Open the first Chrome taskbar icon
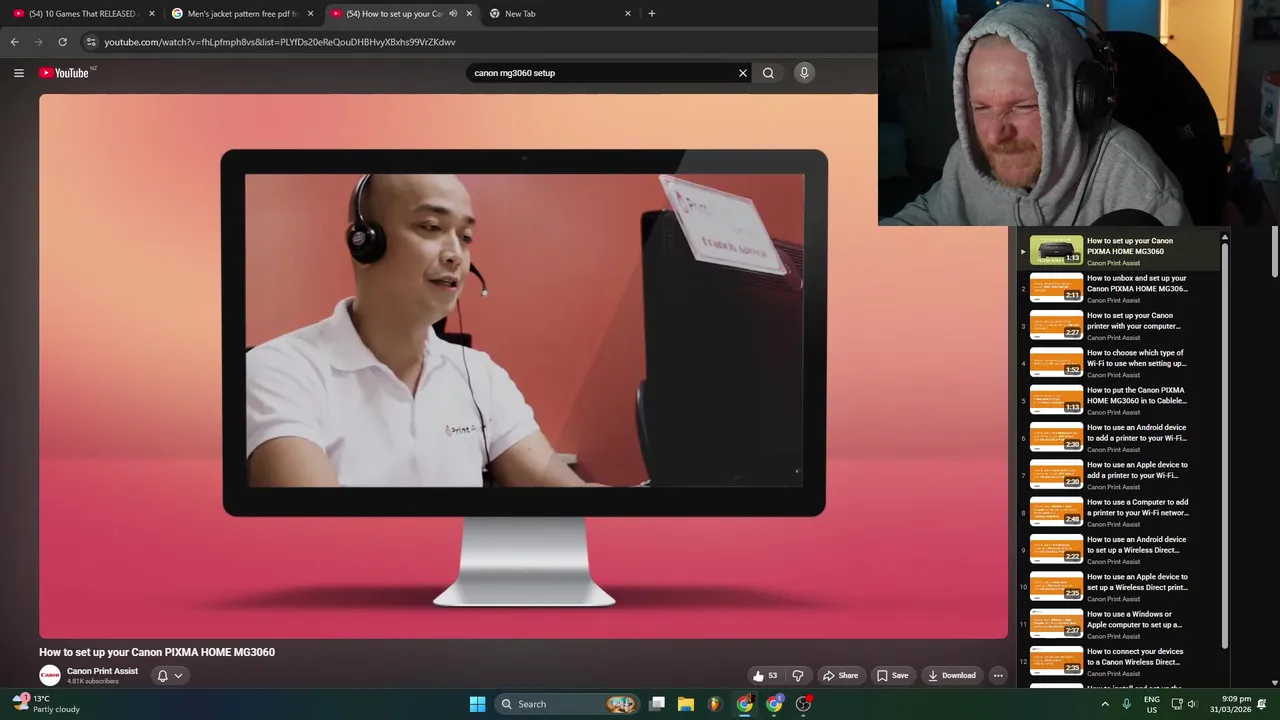The width and height of the screenshot is (1280, 720). pyautogui.click(x=745, y=704)
